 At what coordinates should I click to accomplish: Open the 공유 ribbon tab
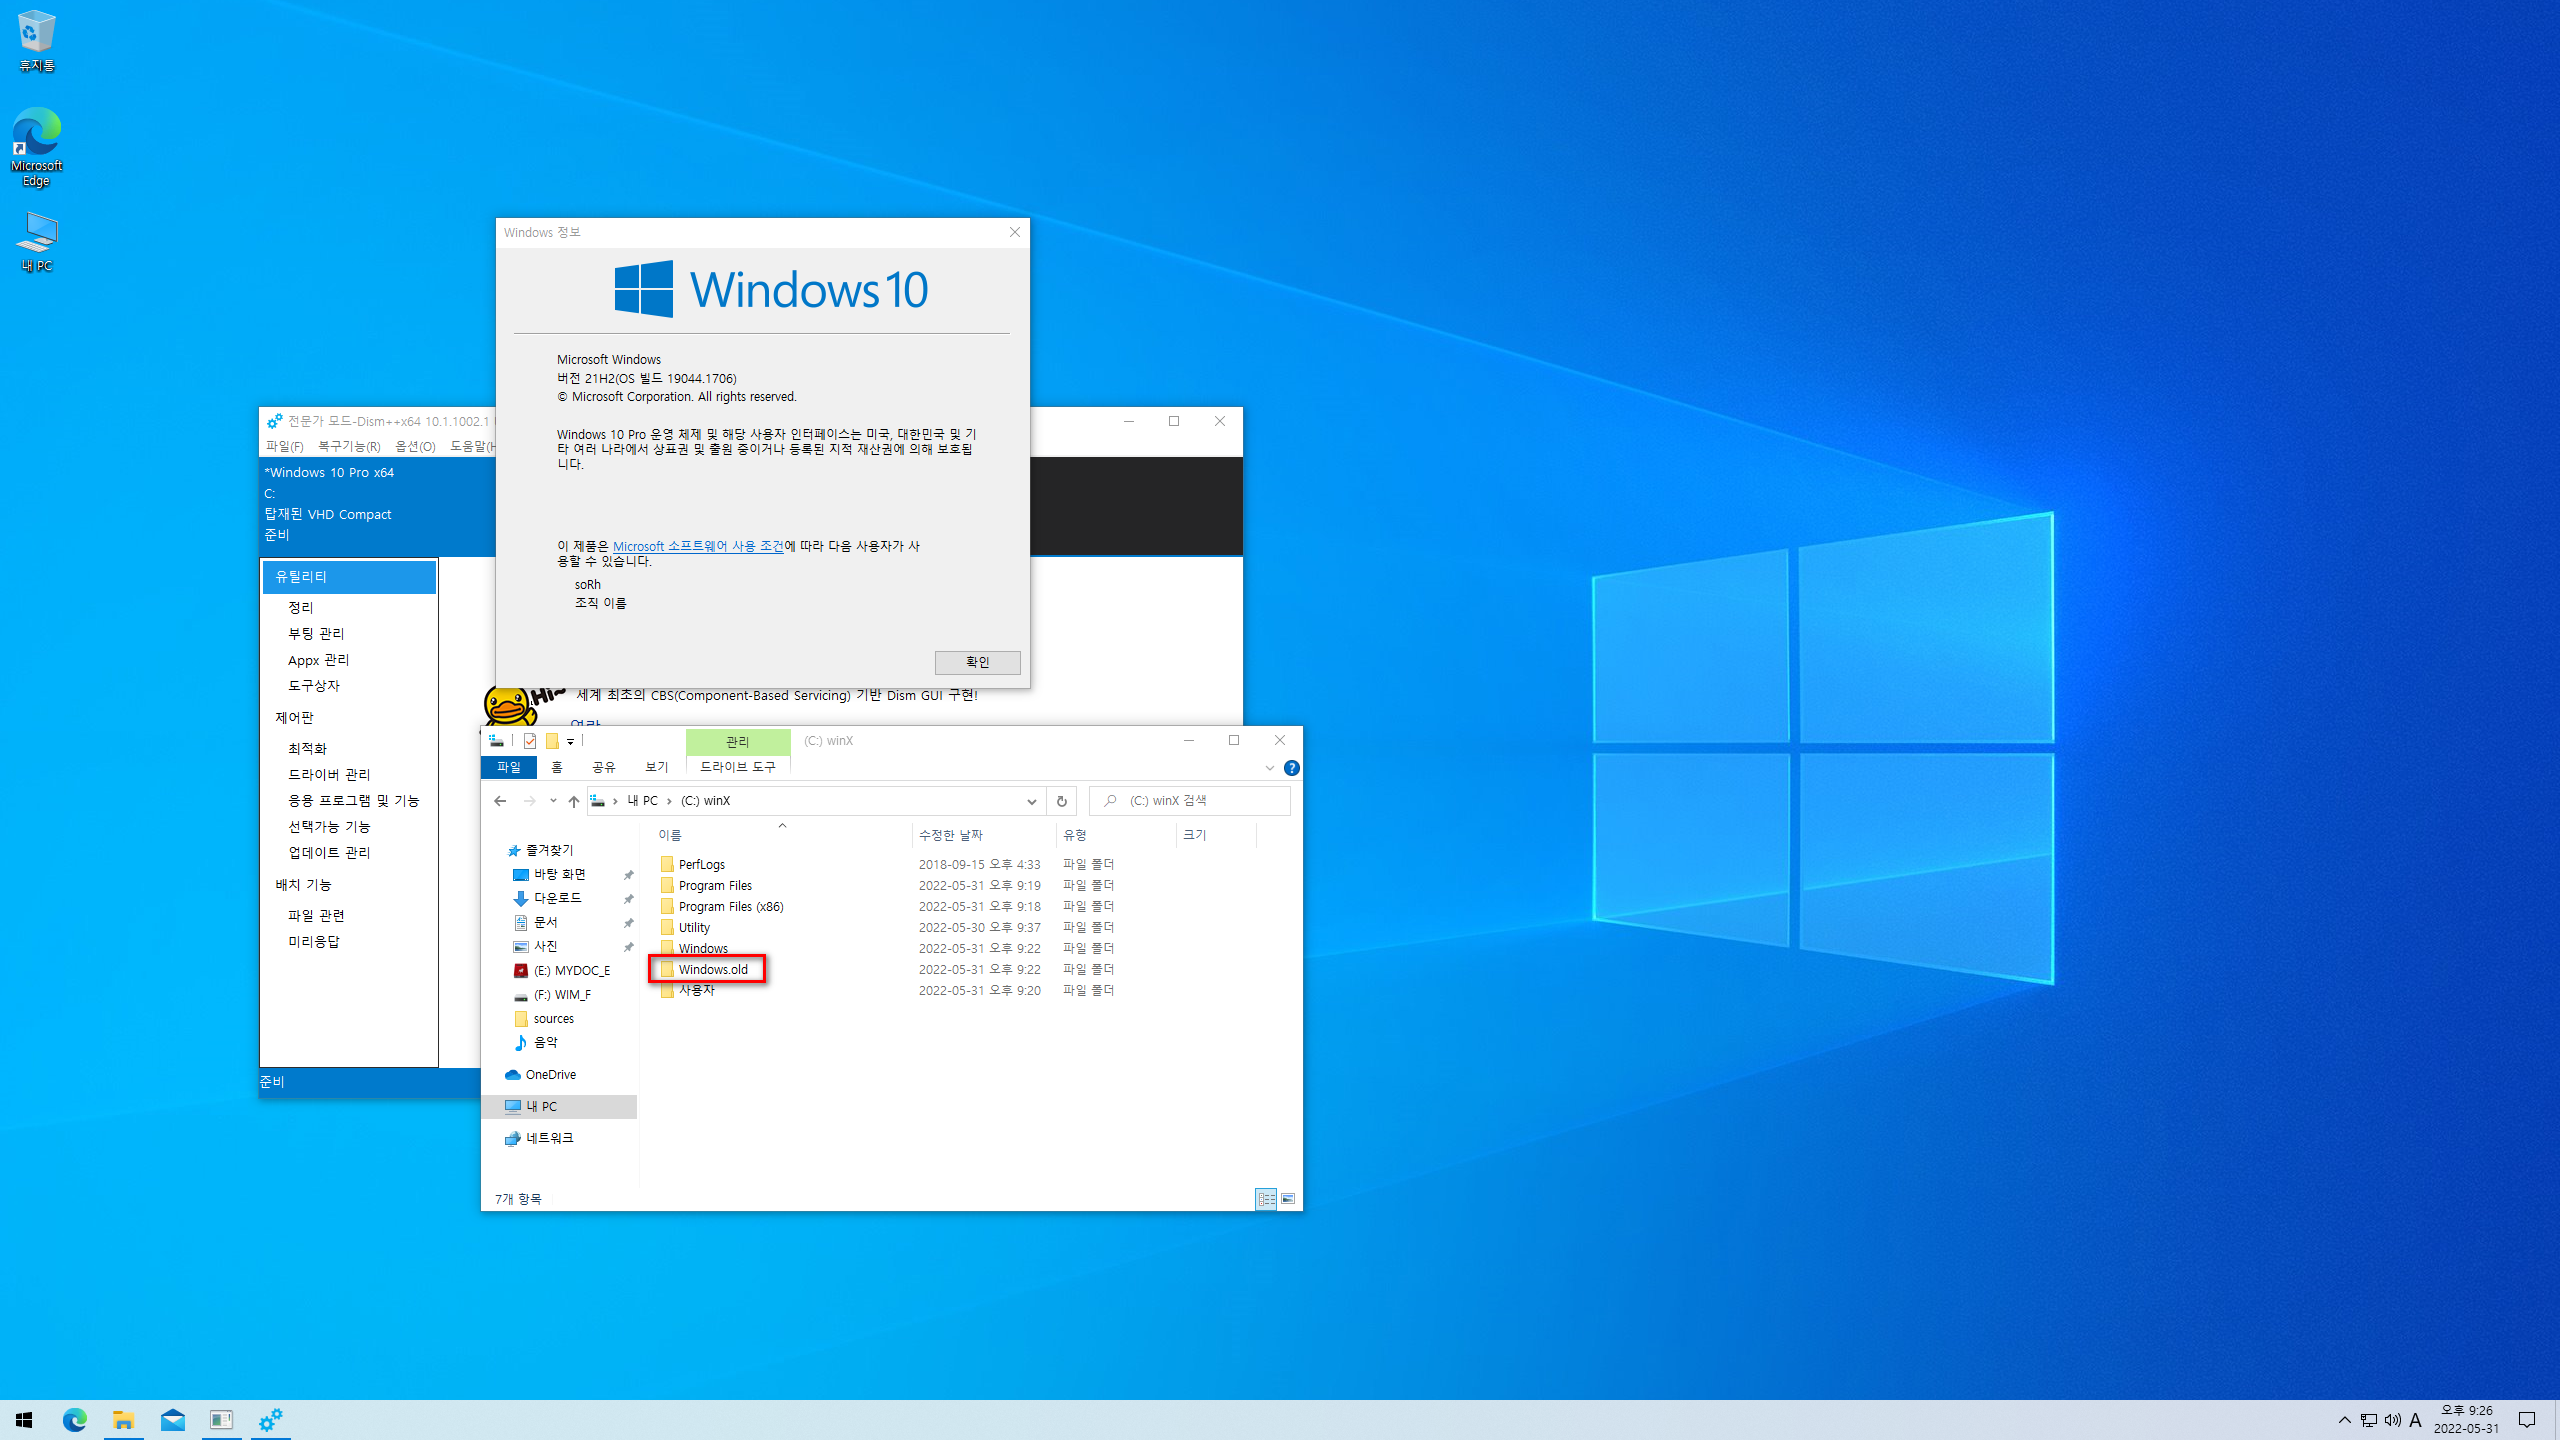(604, 767)
